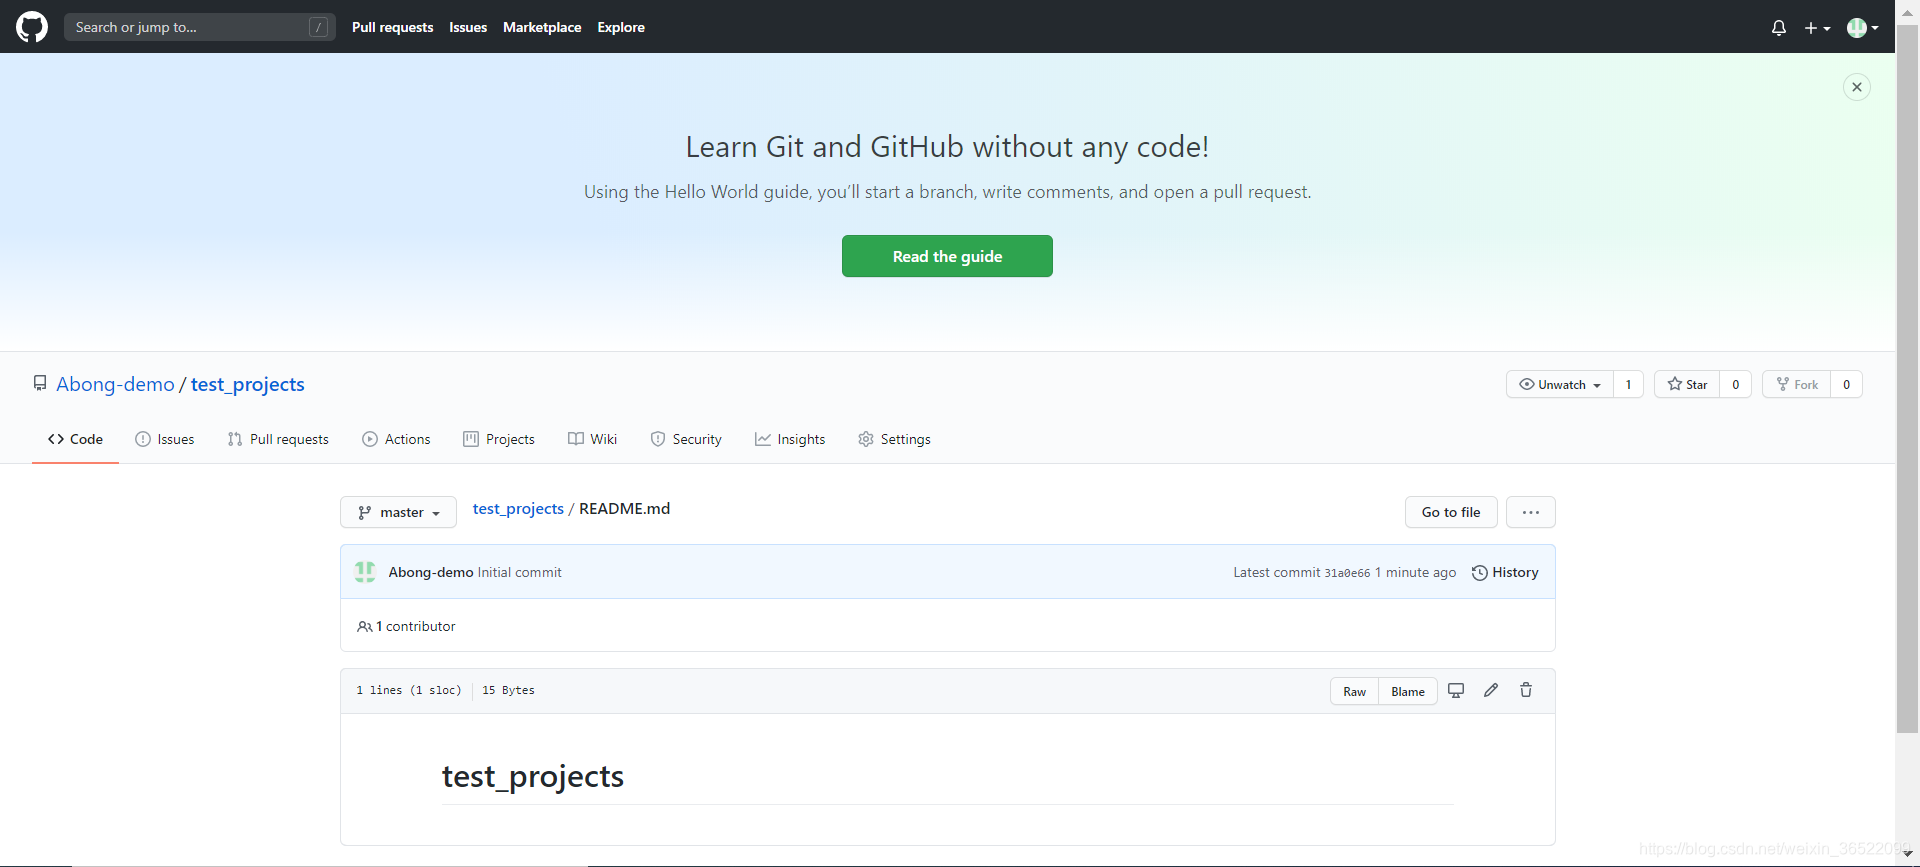Switch to the Security tab
Viewport: 1920px width, 867px height.
[x=686, y=439]
